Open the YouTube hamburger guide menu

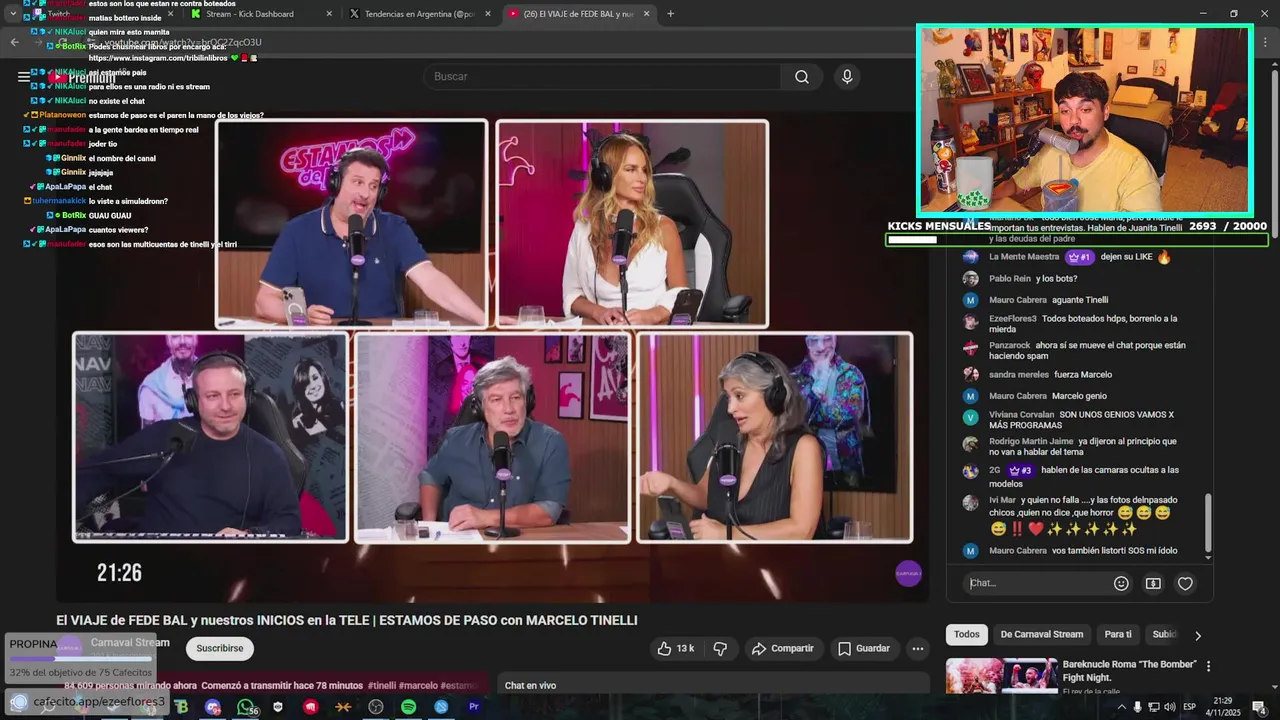[24, 77]
